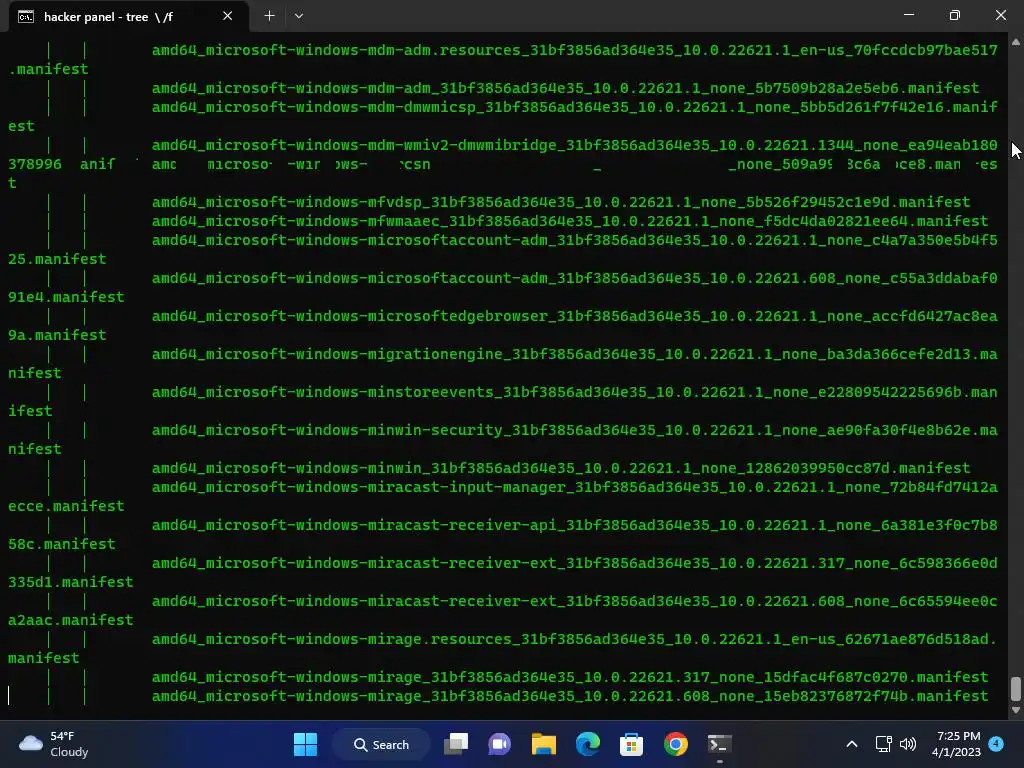Launch Microsoft Edge from taskbar

pos(588,744)
